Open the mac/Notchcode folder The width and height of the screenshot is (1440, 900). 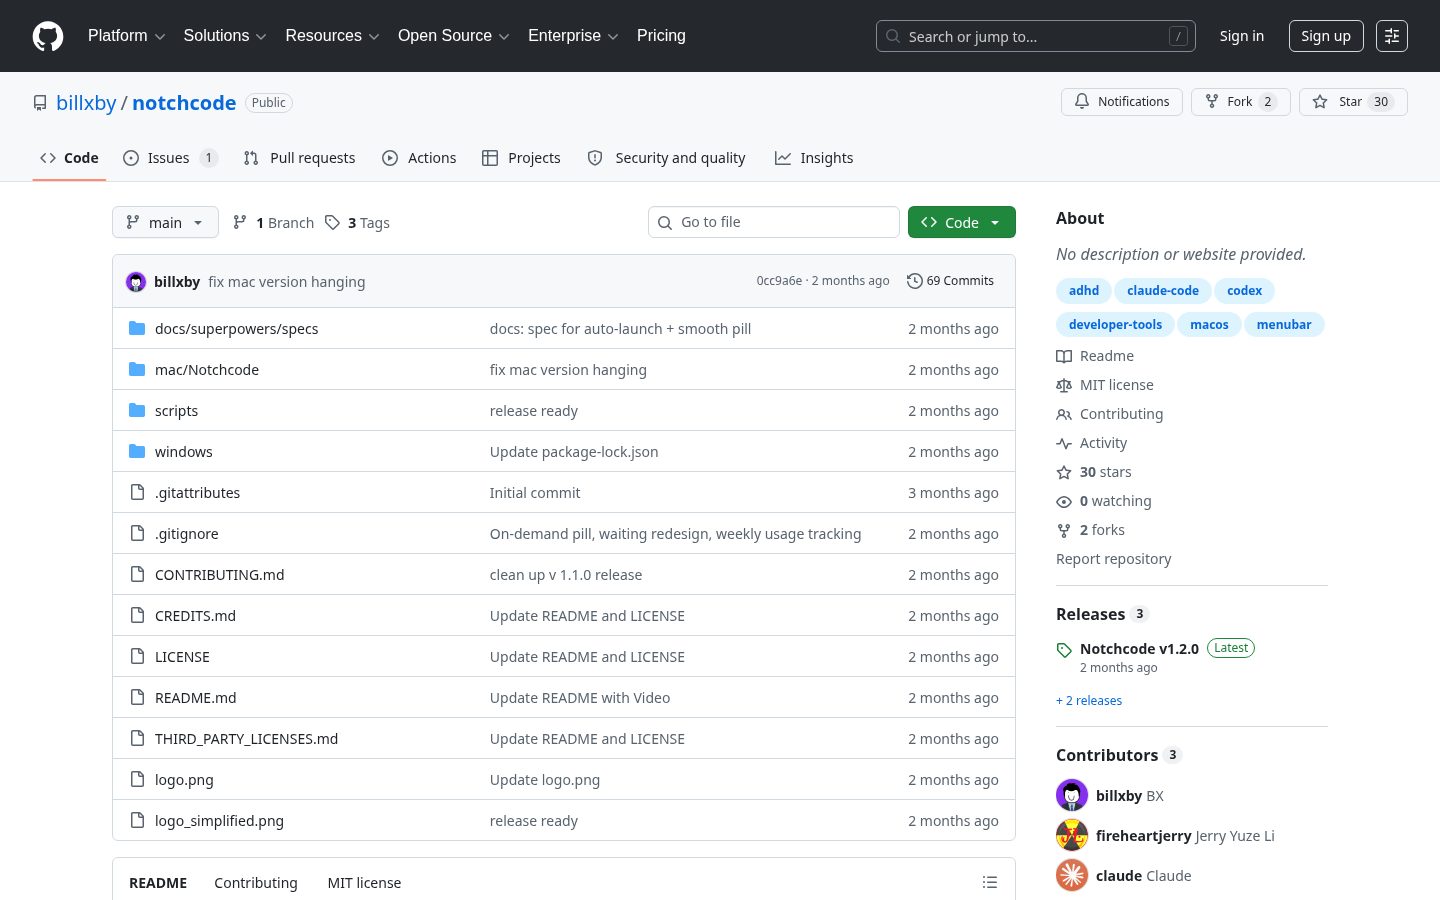click(x=207, y=370)
